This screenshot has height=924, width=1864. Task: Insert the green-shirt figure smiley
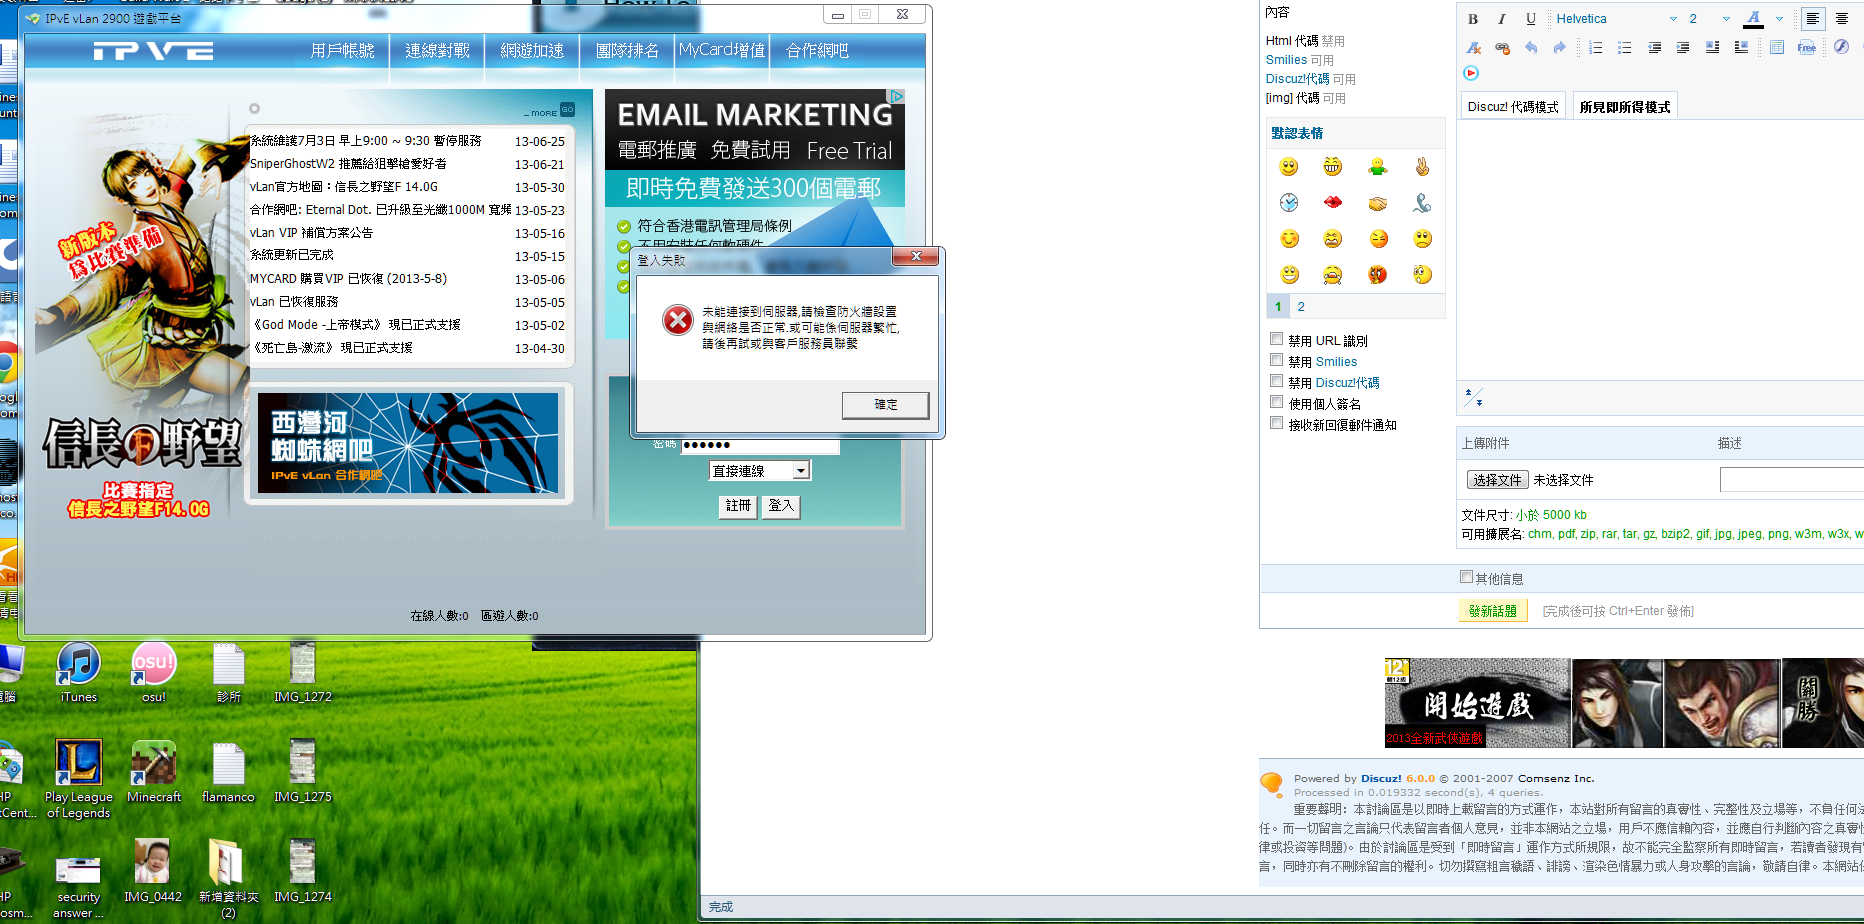point(1378,167)
